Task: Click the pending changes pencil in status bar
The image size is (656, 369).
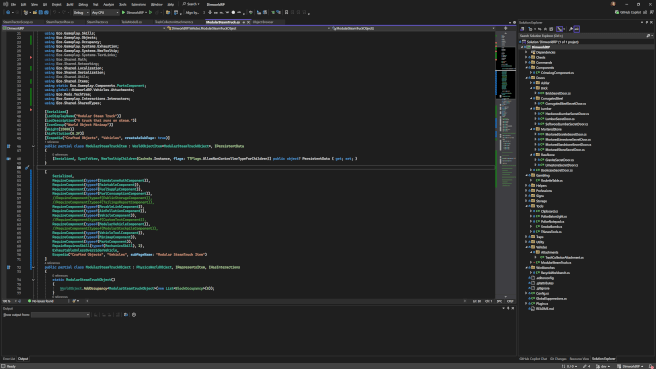Action: [587, 366]
